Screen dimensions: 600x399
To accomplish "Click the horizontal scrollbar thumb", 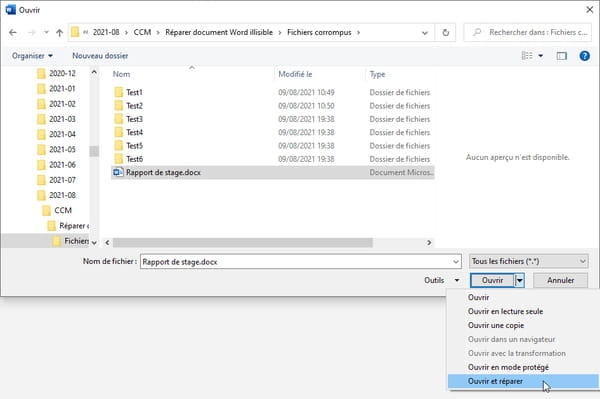I will (x=243, y=243).
